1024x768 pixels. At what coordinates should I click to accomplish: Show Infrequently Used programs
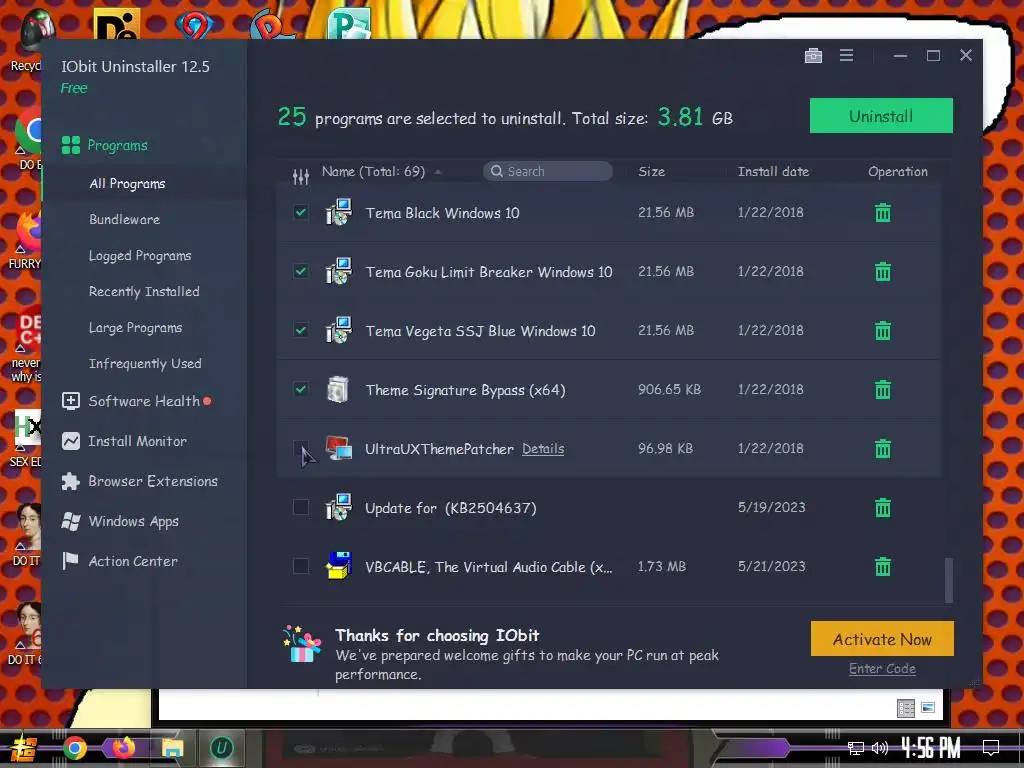coord(145,363)
